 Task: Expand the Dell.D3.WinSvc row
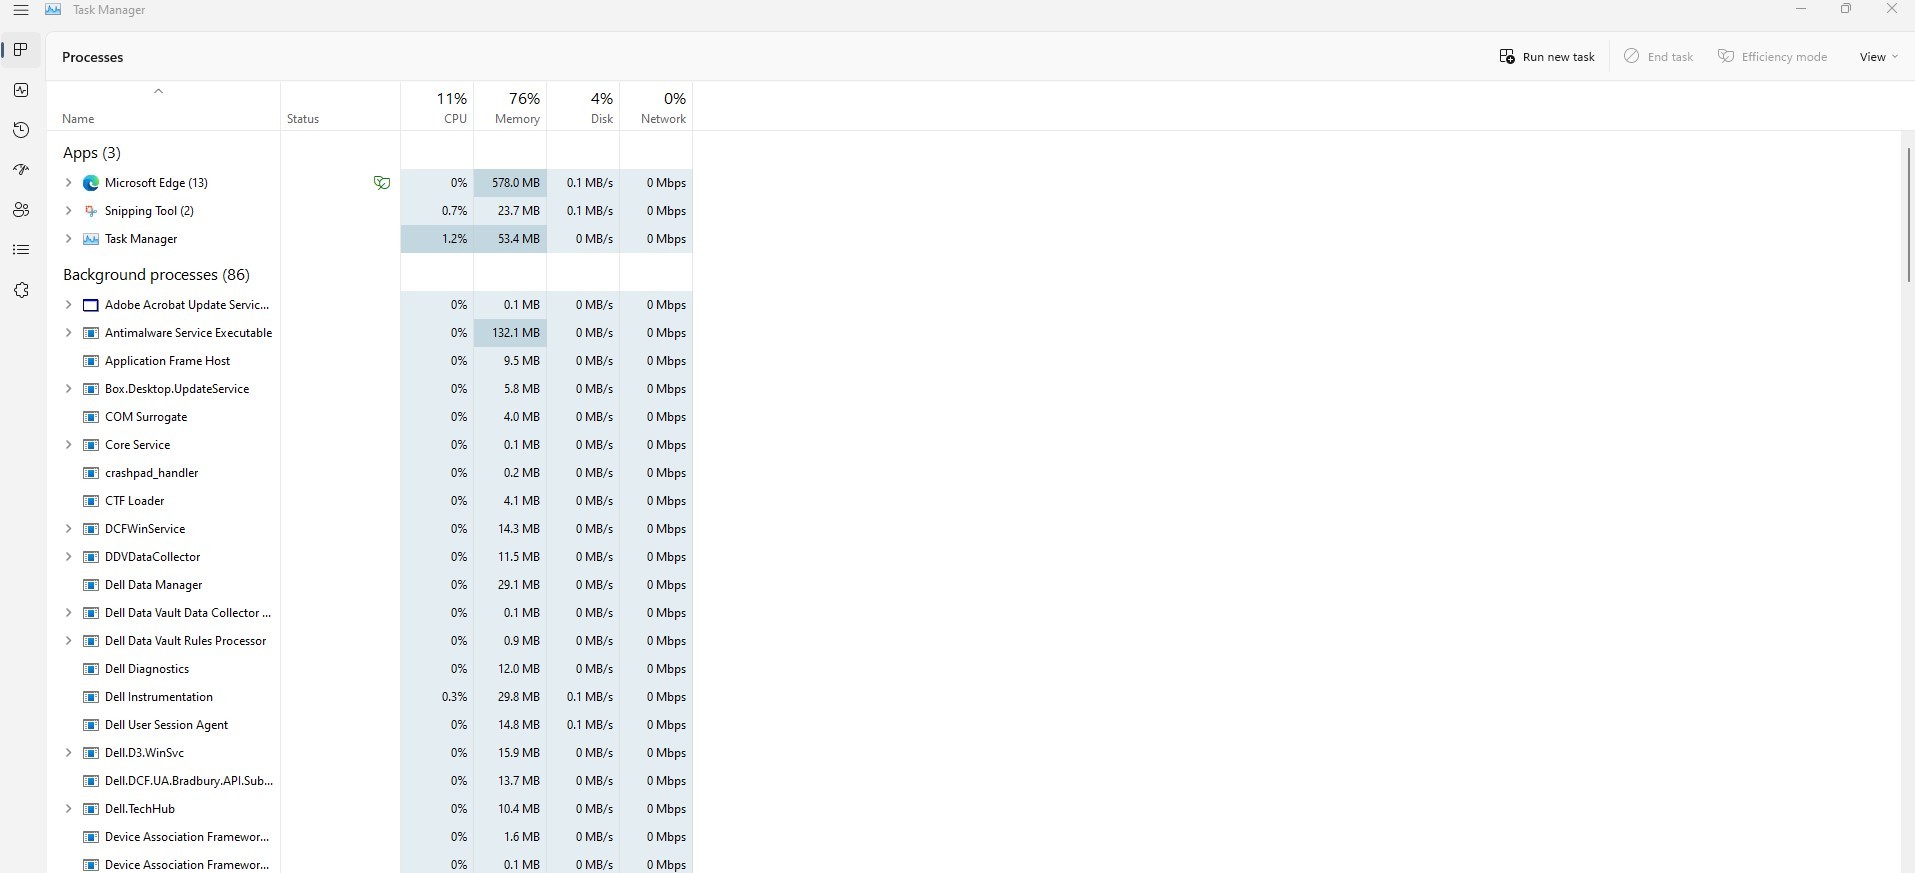tap(68, 753)
